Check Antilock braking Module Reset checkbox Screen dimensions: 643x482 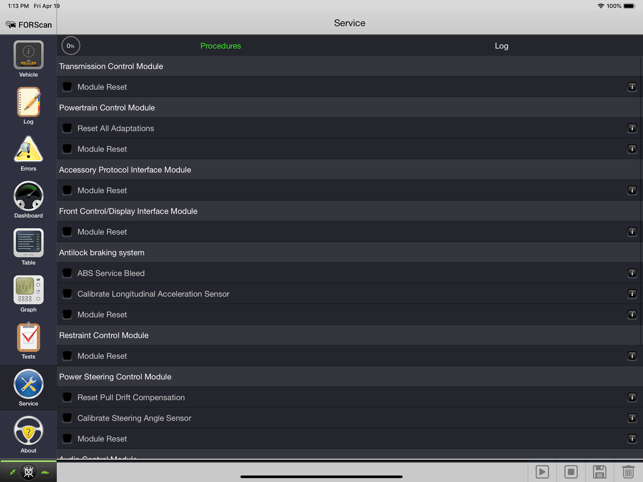pos(67,315)
